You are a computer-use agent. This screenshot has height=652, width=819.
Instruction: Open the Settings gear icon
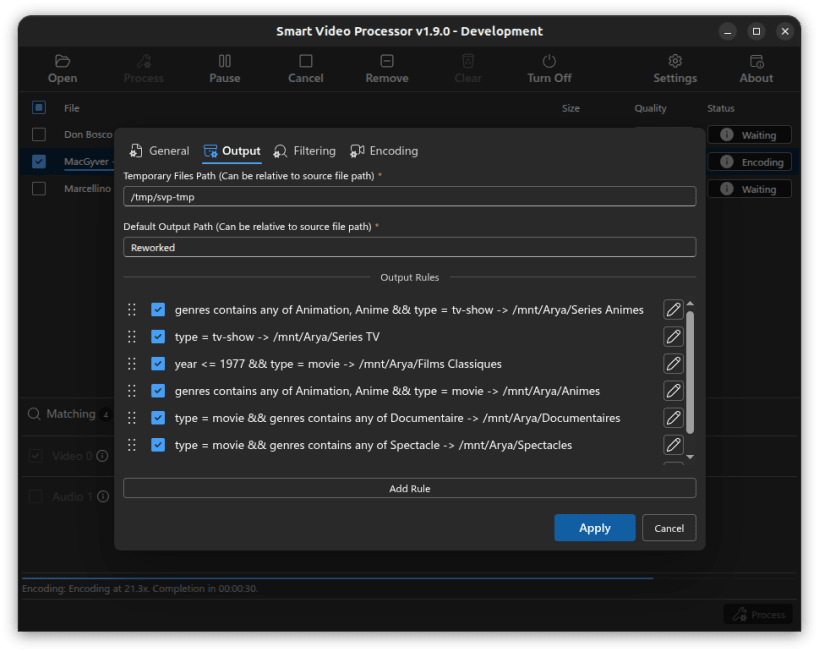coord(675,61)
